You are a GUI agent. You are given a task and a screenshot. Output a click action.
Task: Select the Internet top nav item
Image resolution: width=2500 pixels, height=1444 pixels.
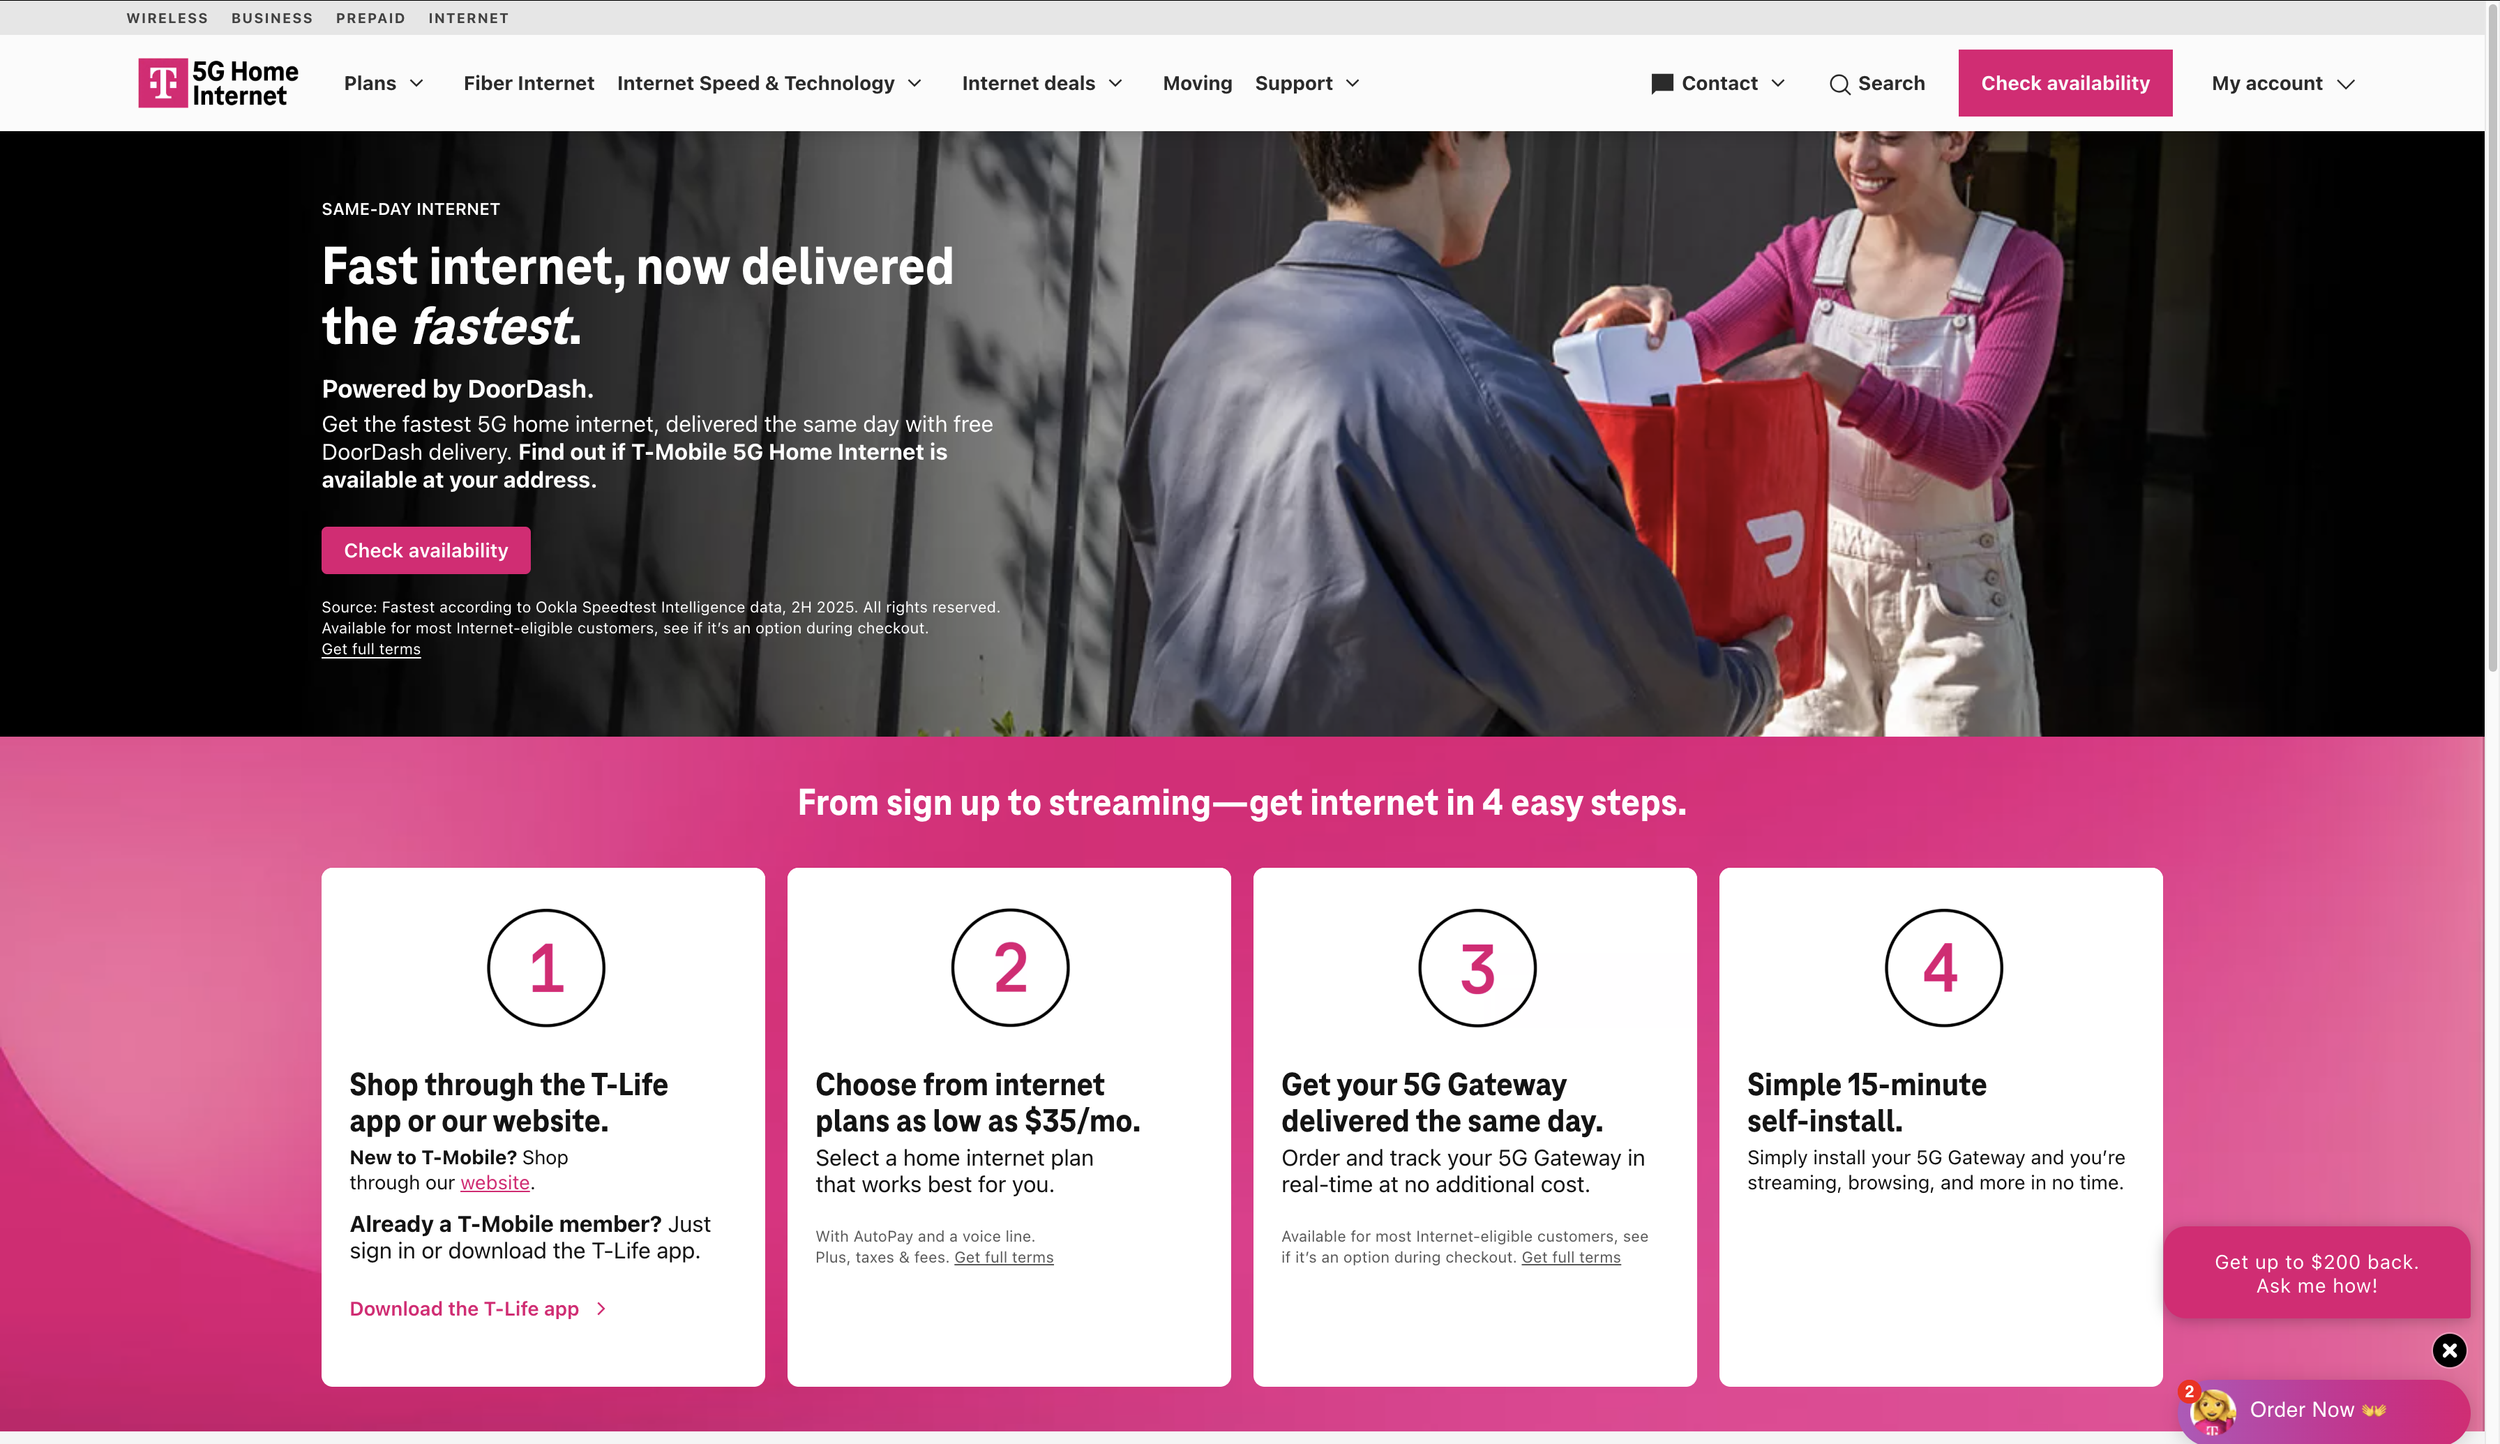468,18
